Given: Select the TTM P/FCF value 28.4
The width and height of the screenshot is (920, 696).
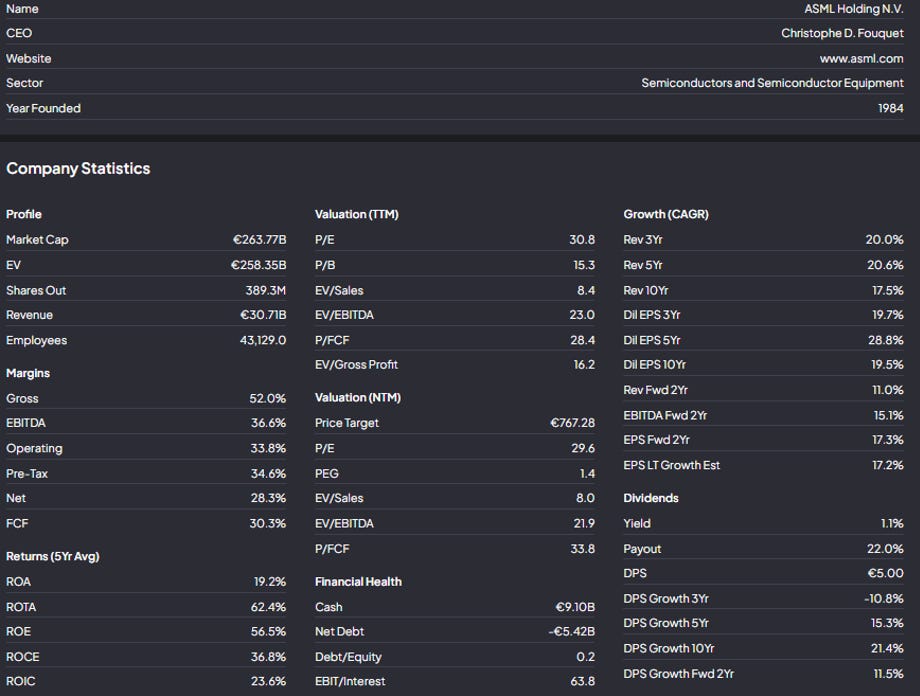Looking at the screenshot, I should (x=583, y=340).
